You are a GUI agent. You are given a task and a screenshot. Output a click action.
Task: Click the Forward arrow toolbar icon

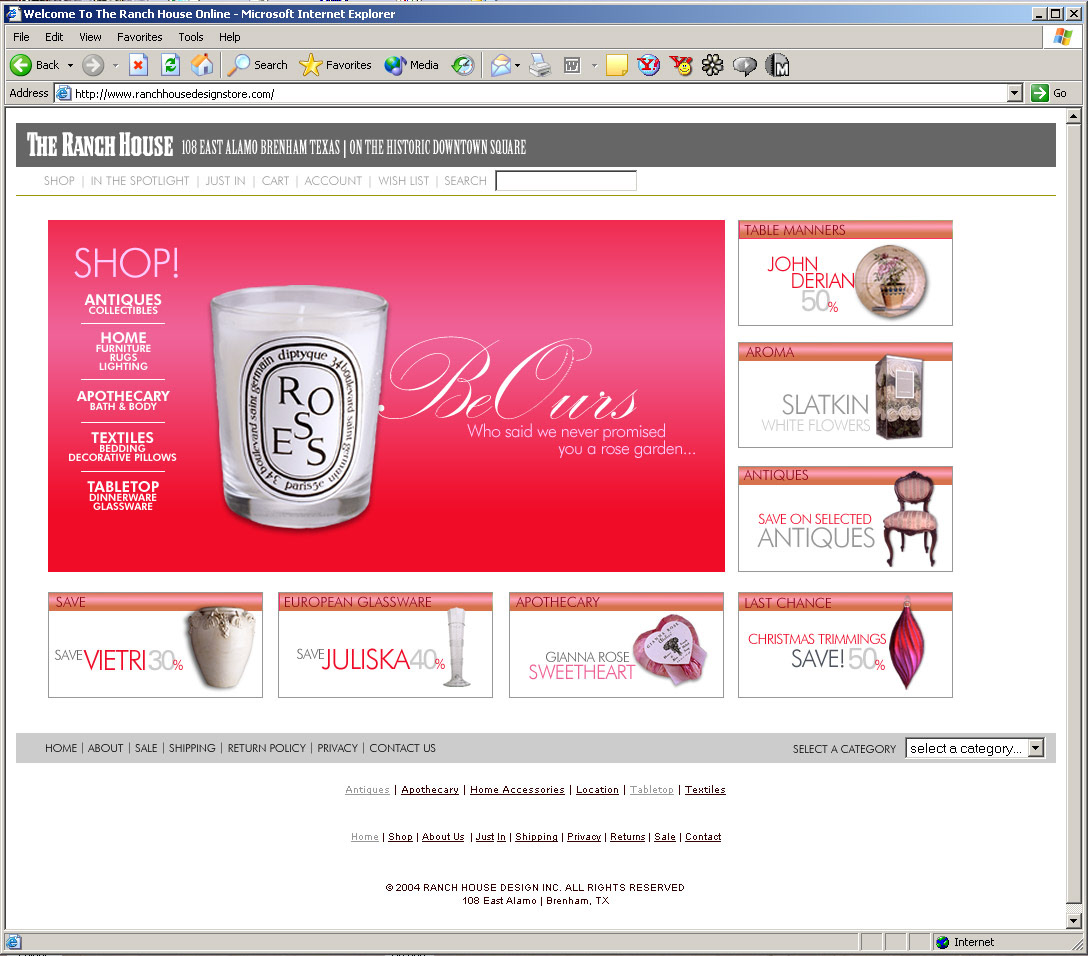(93, 65)
